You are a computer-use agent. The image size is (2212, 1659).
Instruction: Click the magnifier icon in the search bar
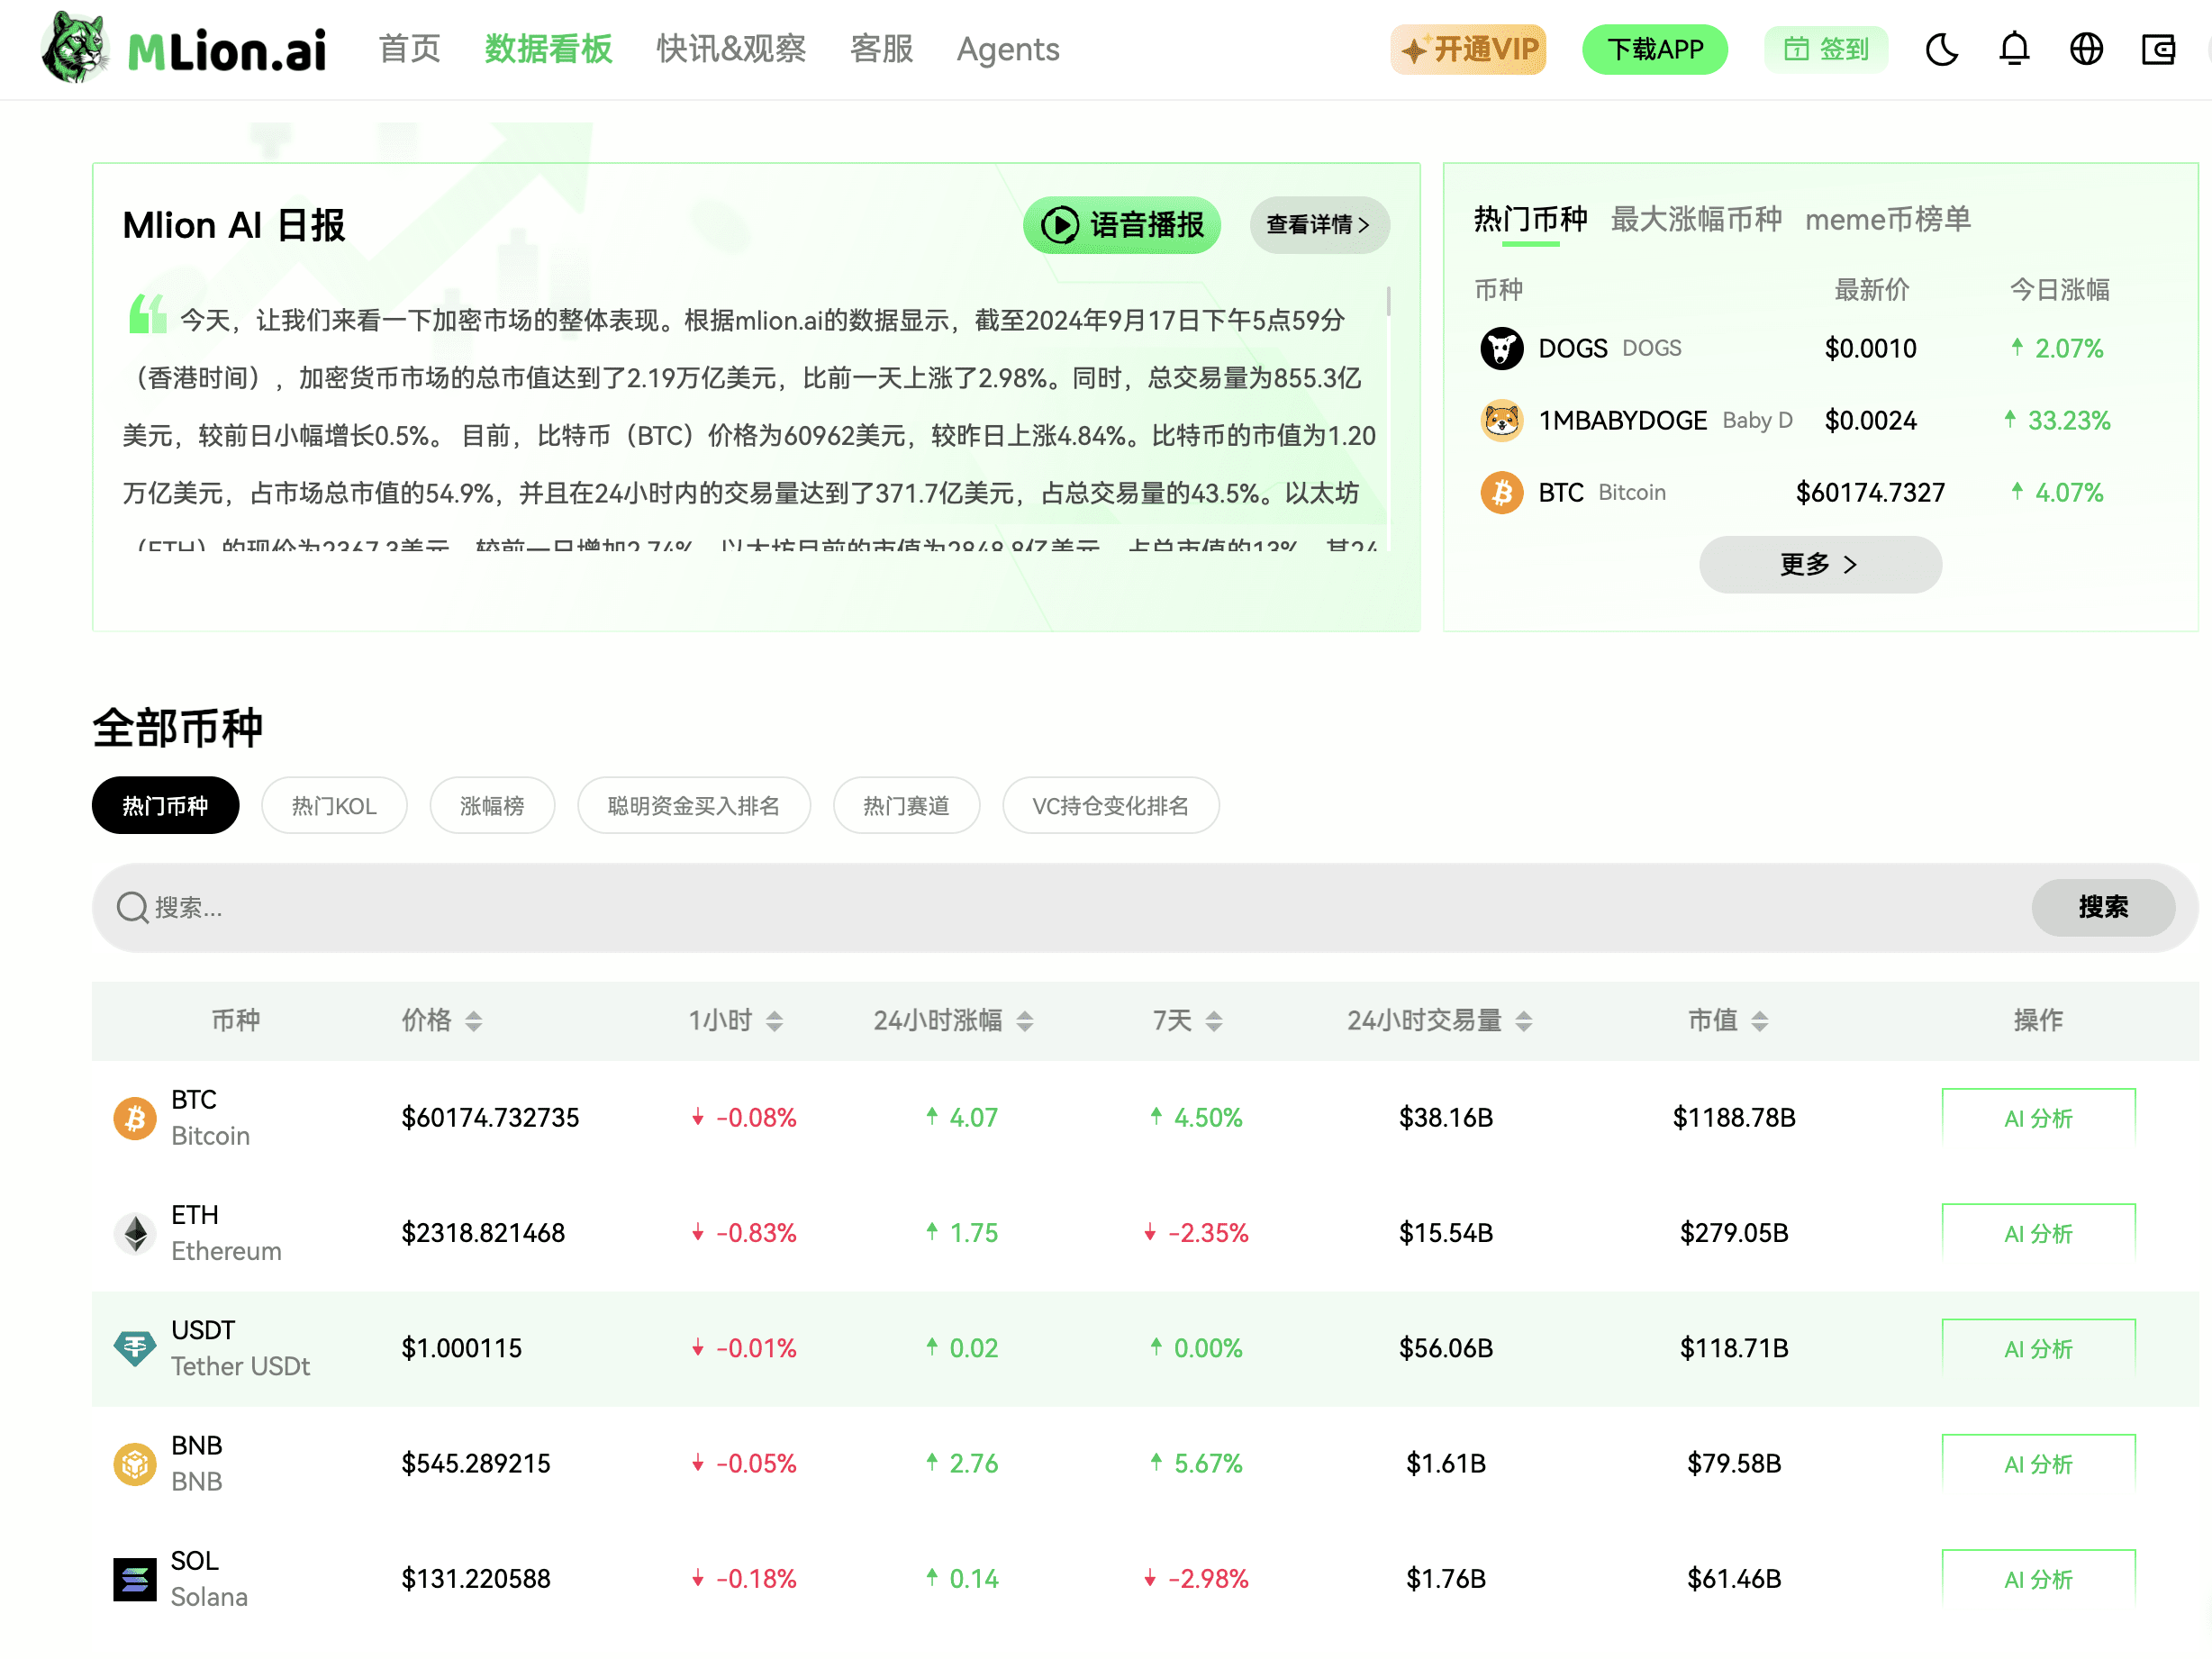133,907
